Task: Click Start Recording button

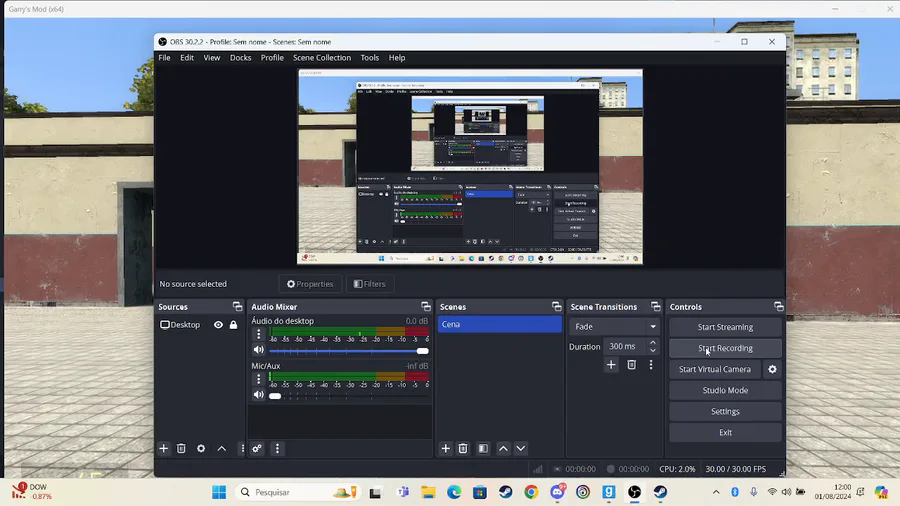Action: tap(725, 348)
